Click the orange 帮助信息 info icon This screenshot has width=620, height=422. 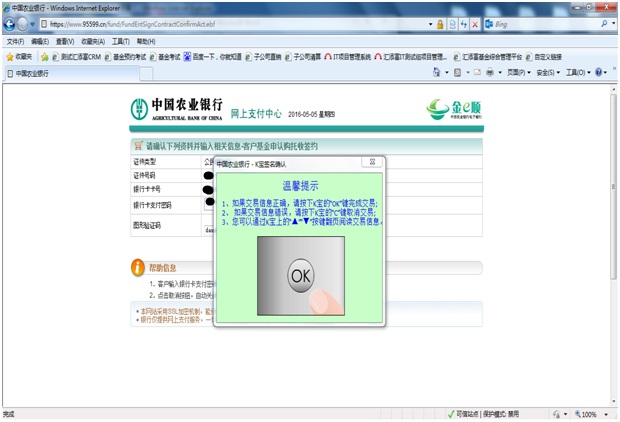[x=138, y=267]
